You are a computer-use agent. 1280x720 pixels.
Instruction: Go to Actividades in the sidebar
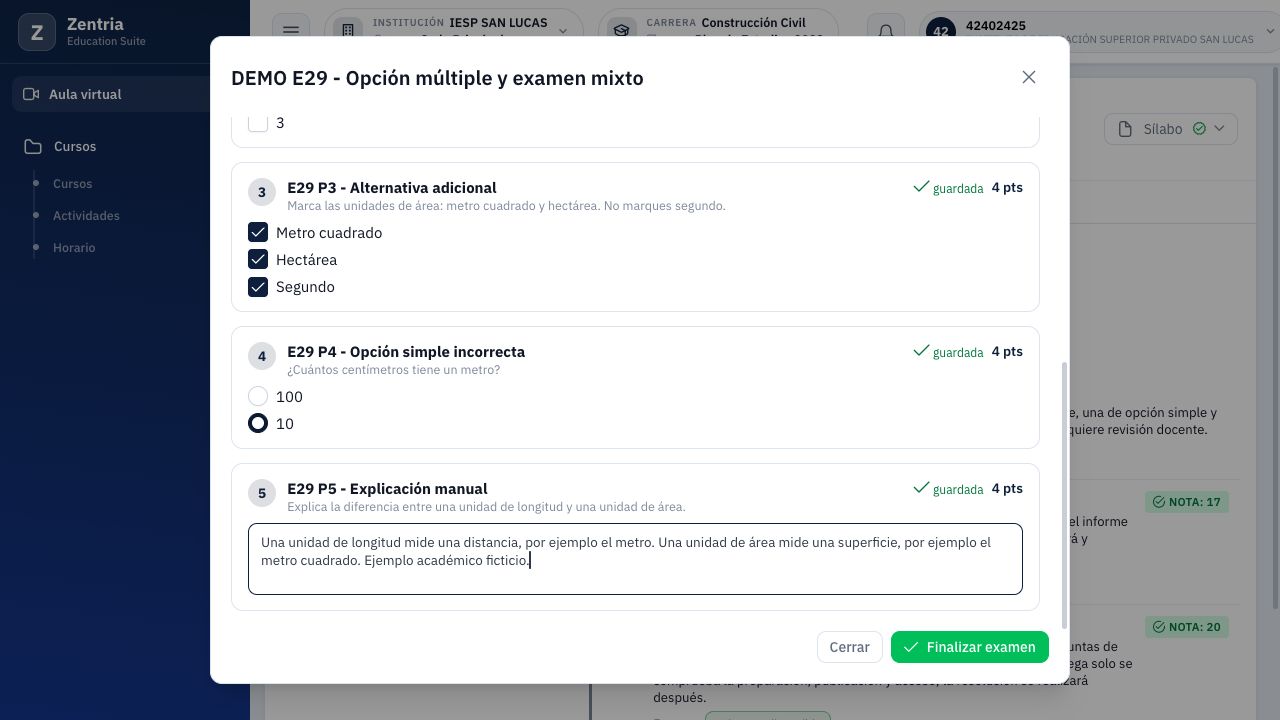tap(86, 216)
